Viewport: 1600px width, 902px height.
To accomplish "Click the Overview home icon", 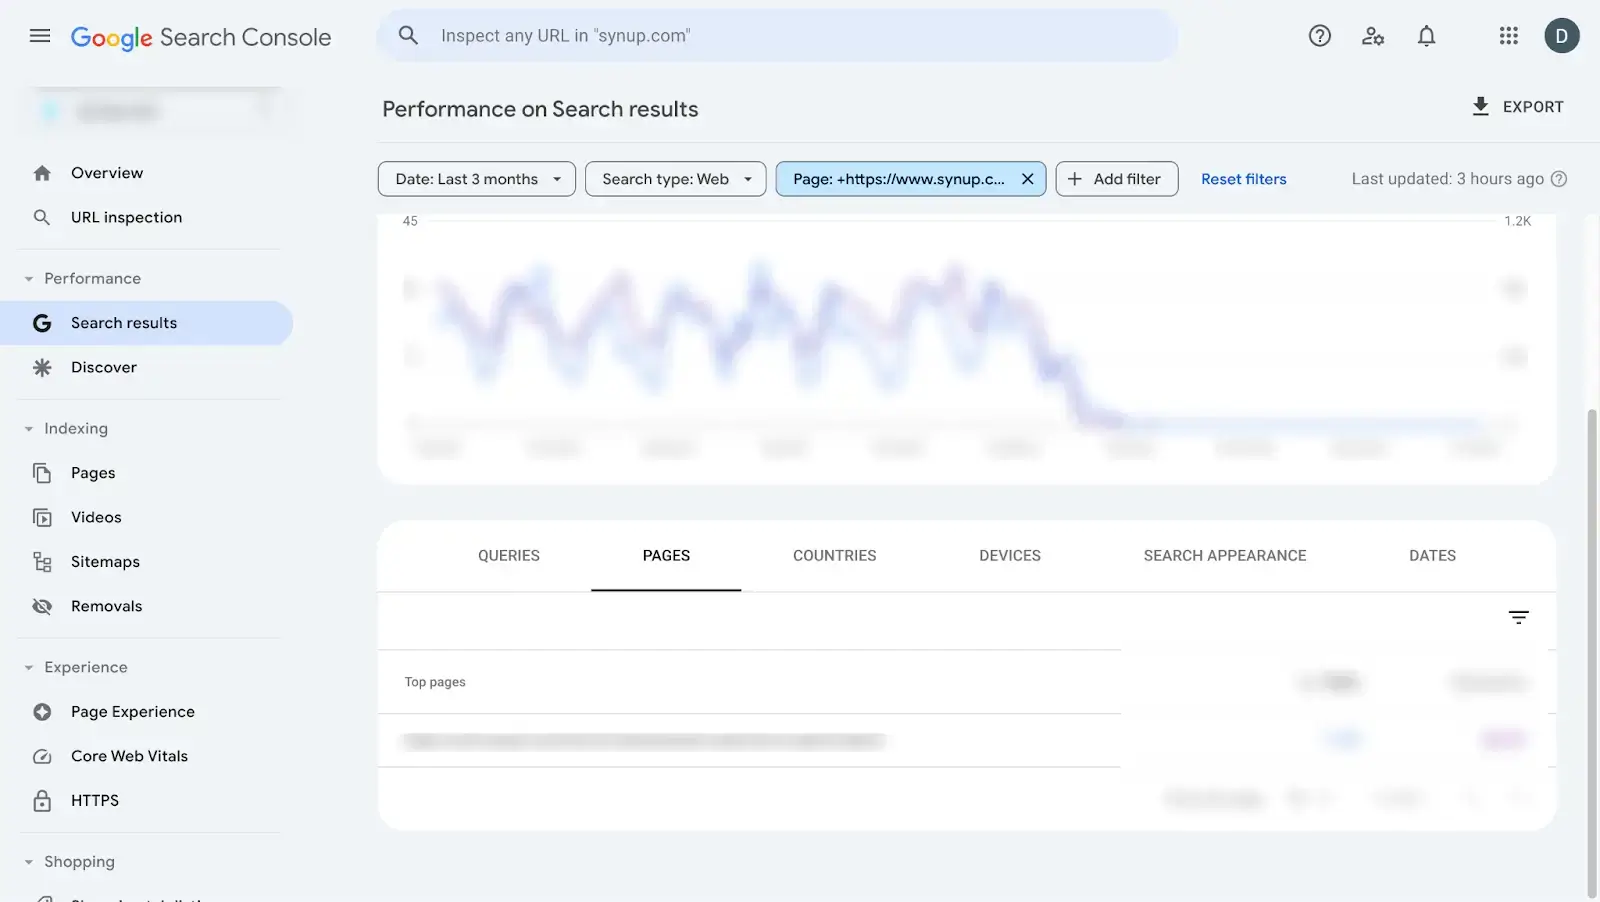I will click(42, 173).
